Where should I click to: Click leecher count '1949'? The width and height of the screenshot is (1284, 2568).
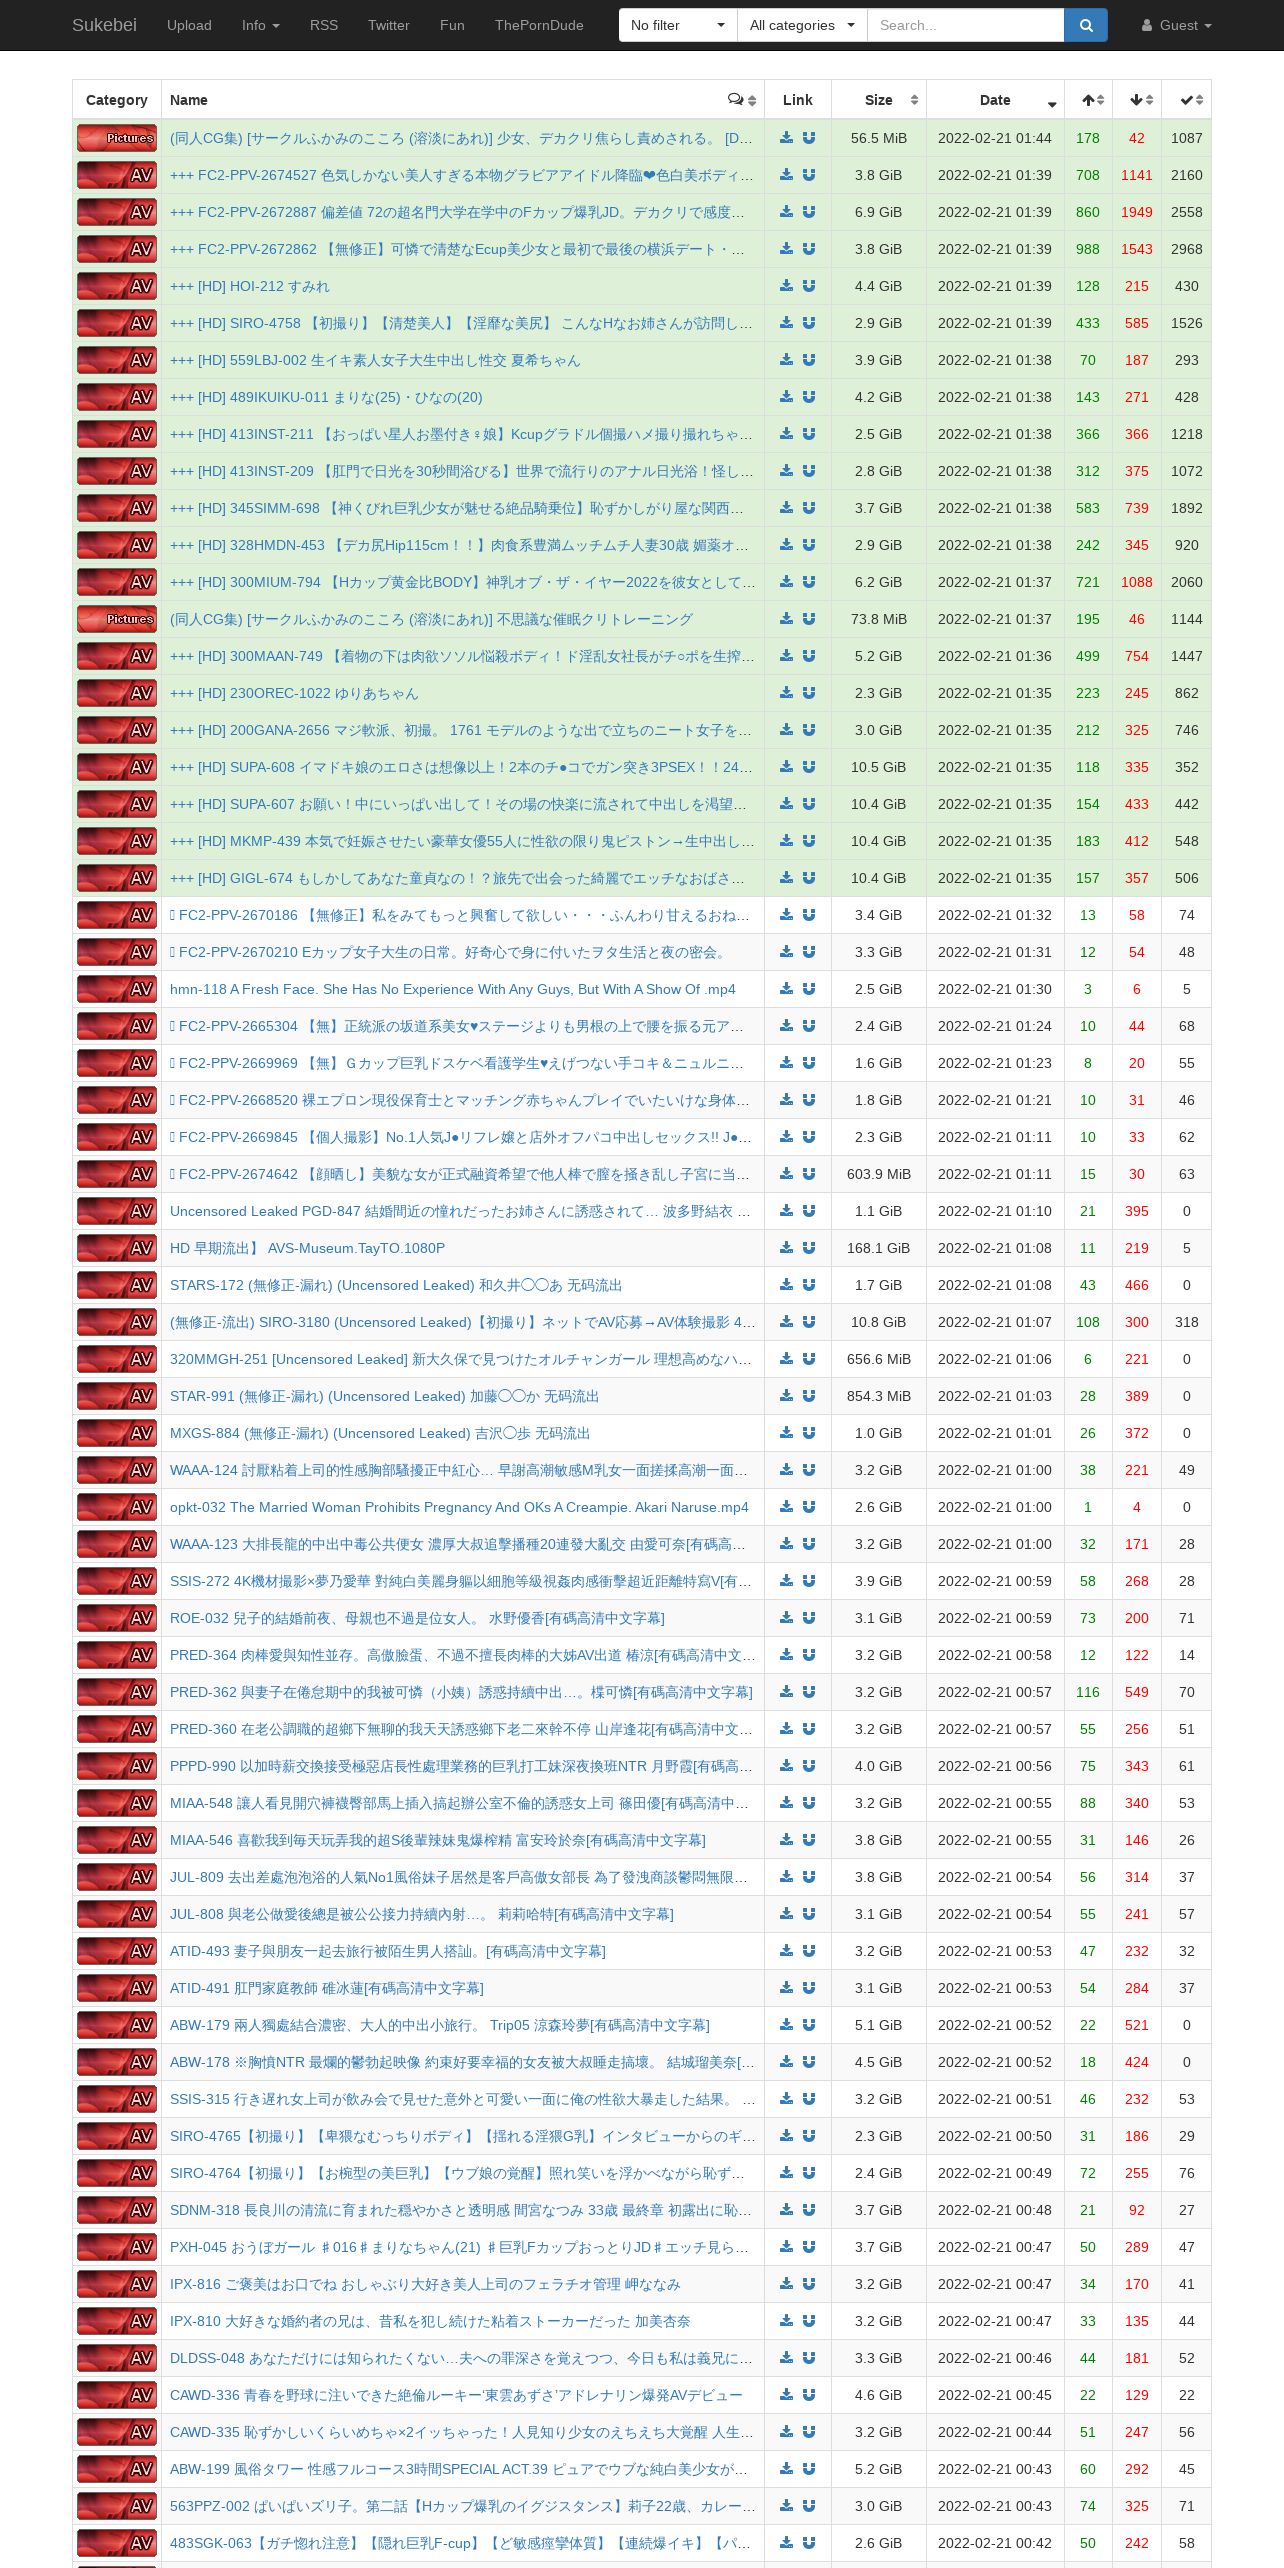(x=1137, y=212)
